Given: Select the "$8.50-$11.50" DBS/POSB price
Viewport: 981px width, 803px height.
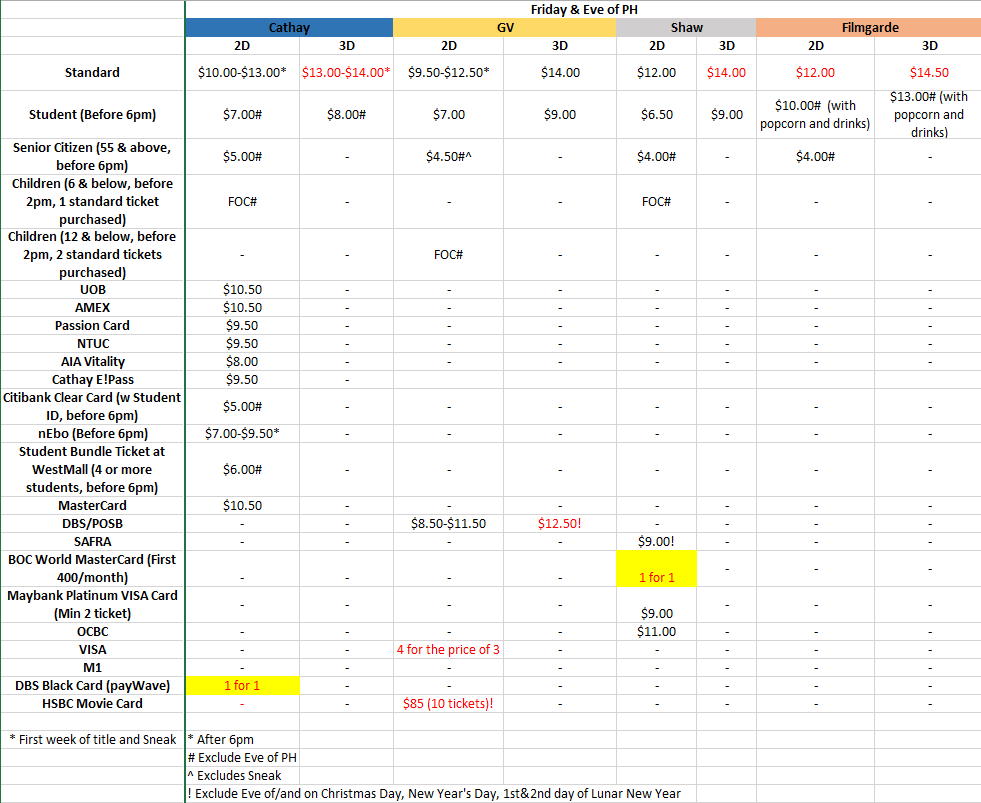Looking at the screenshot, I should (x=449, y=524).
